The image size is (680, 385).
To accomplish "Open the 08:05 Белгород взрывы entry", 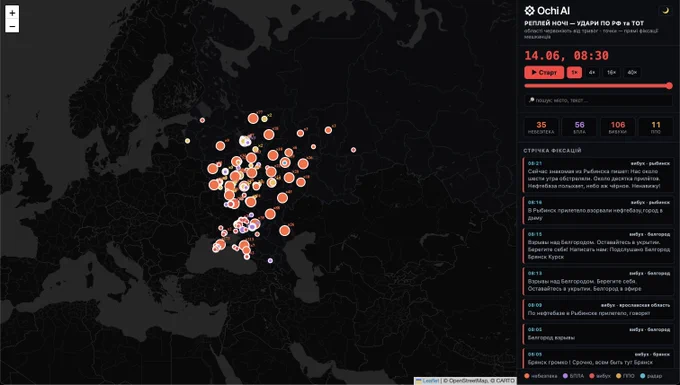I will point(598,334).
